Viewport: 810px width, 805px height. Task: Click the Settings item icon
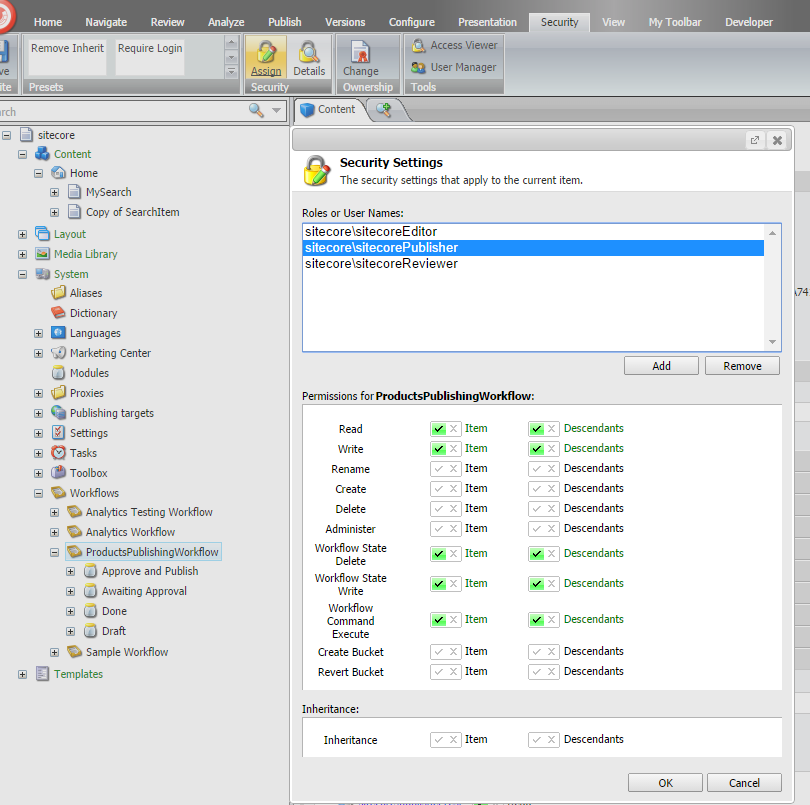click(x=58, y=432)
